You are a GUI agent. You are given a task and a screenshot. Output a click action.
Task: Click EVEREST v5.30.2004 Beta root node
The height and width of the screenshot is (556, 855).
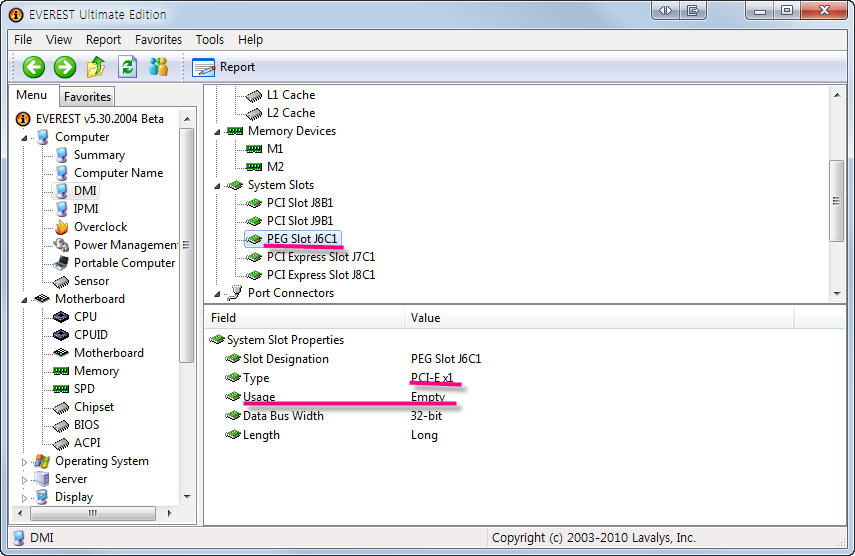click(x=99, y=119)
